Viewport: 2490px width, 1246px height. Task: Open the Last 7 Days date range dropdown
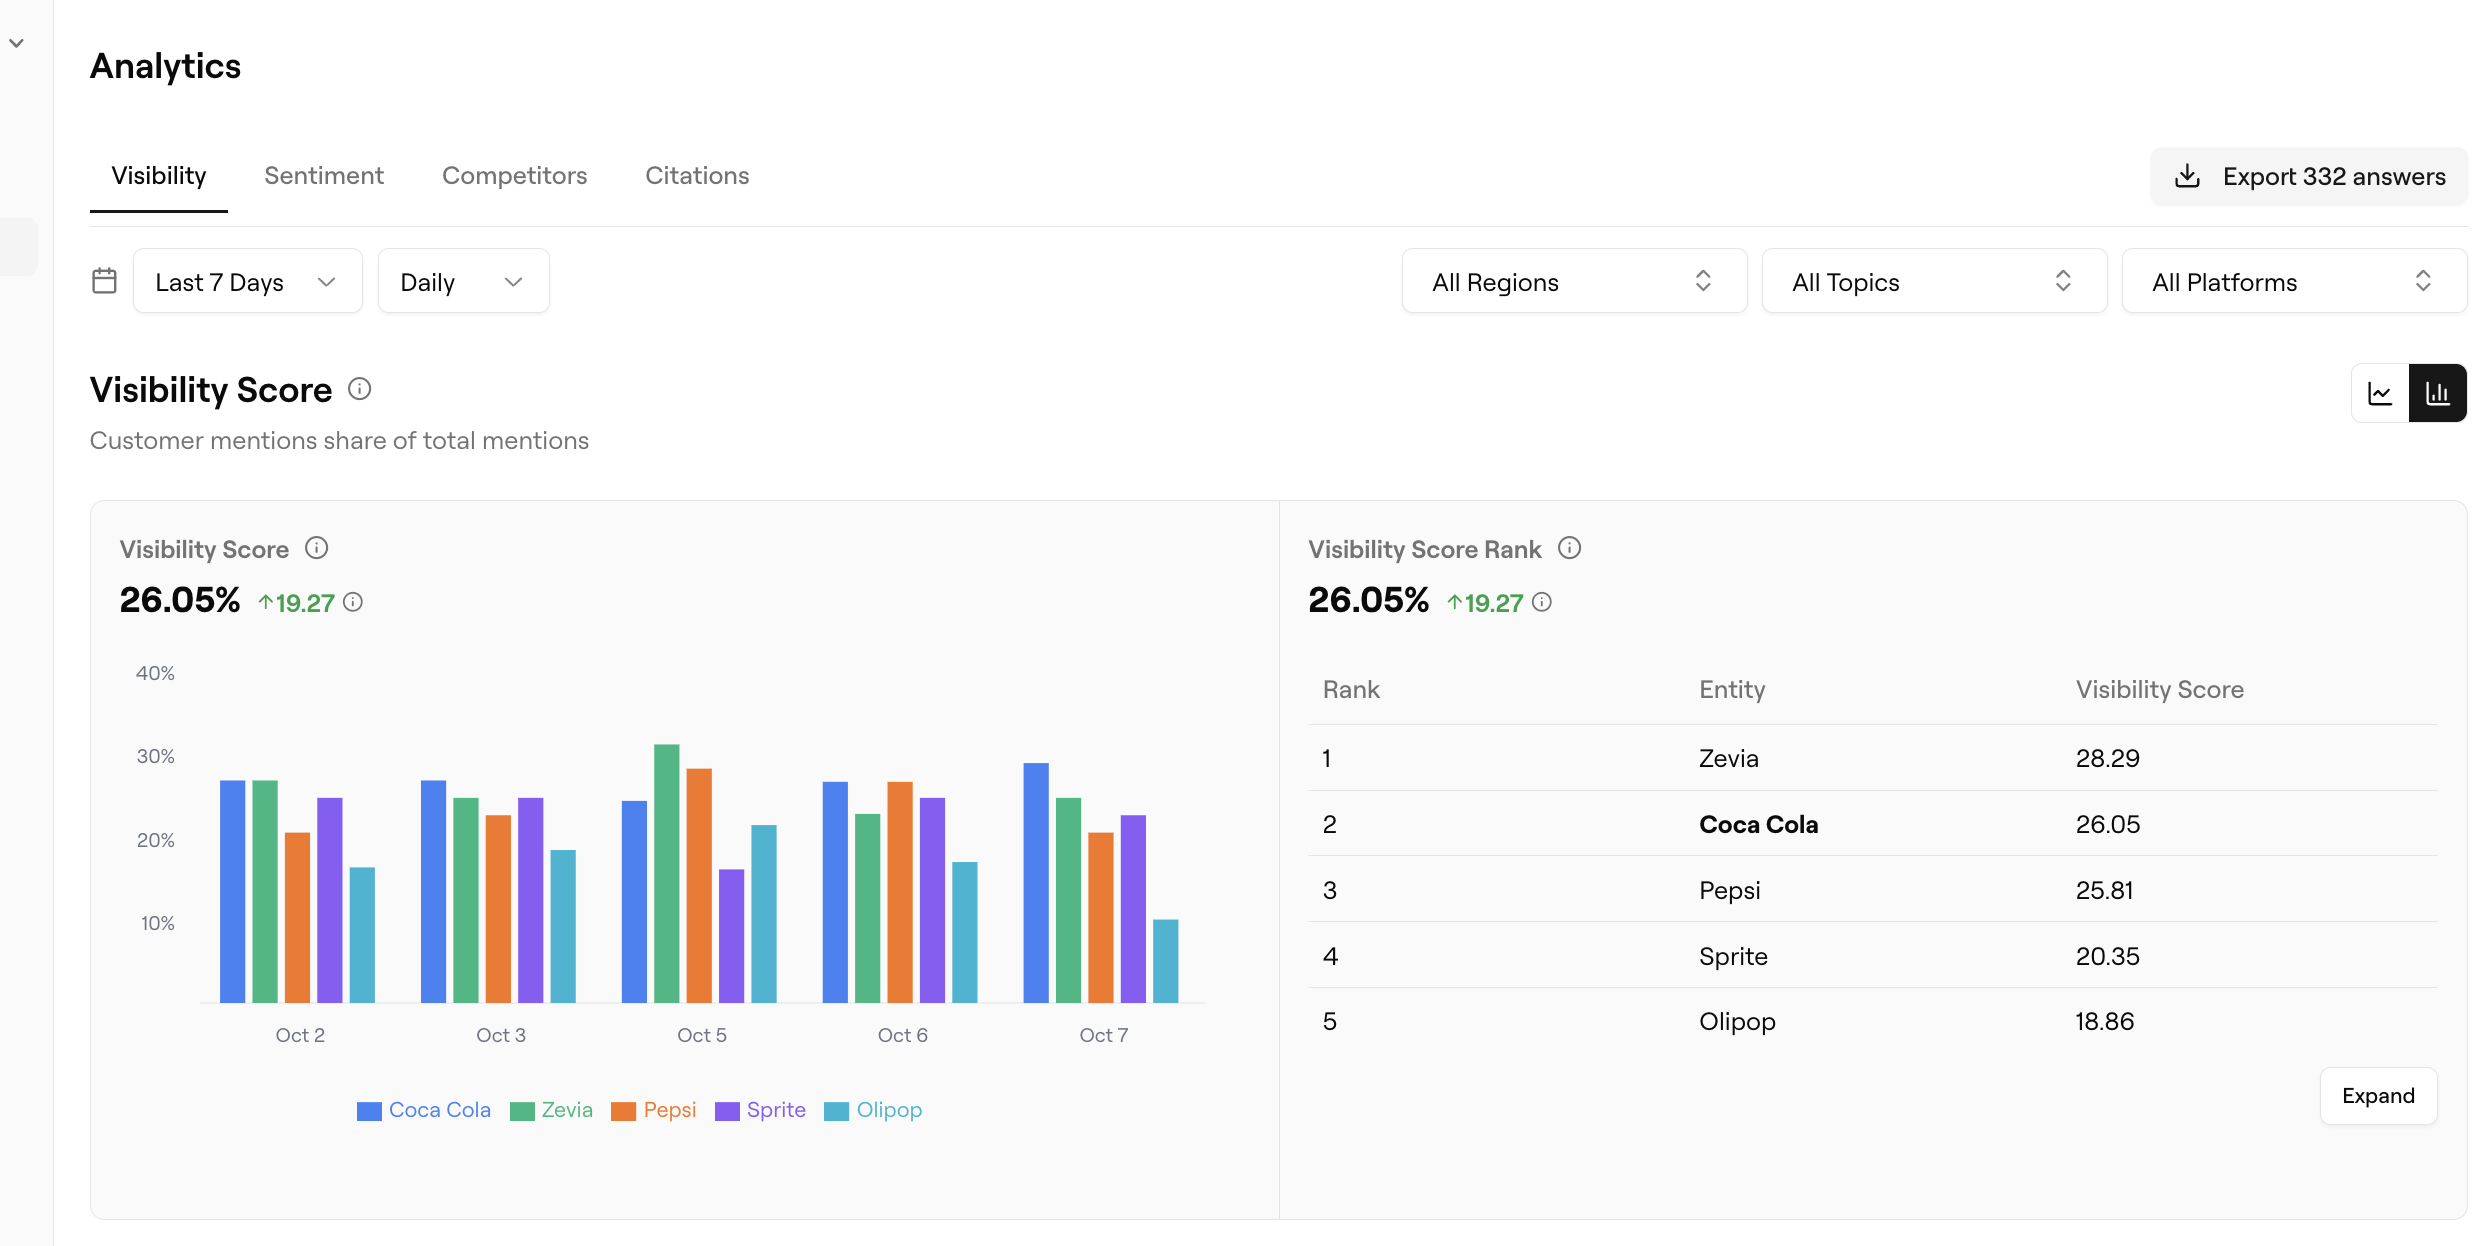247,282
